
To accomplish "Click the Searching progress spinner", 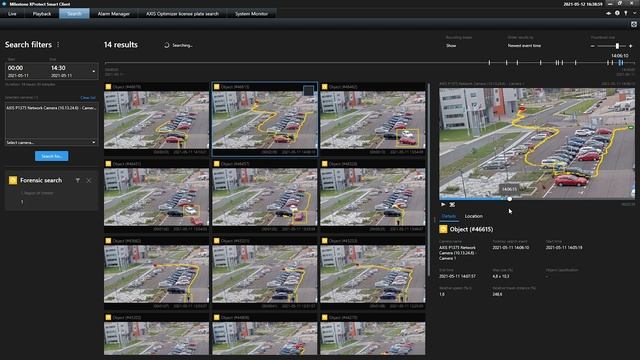I will [x=167, y=45].
